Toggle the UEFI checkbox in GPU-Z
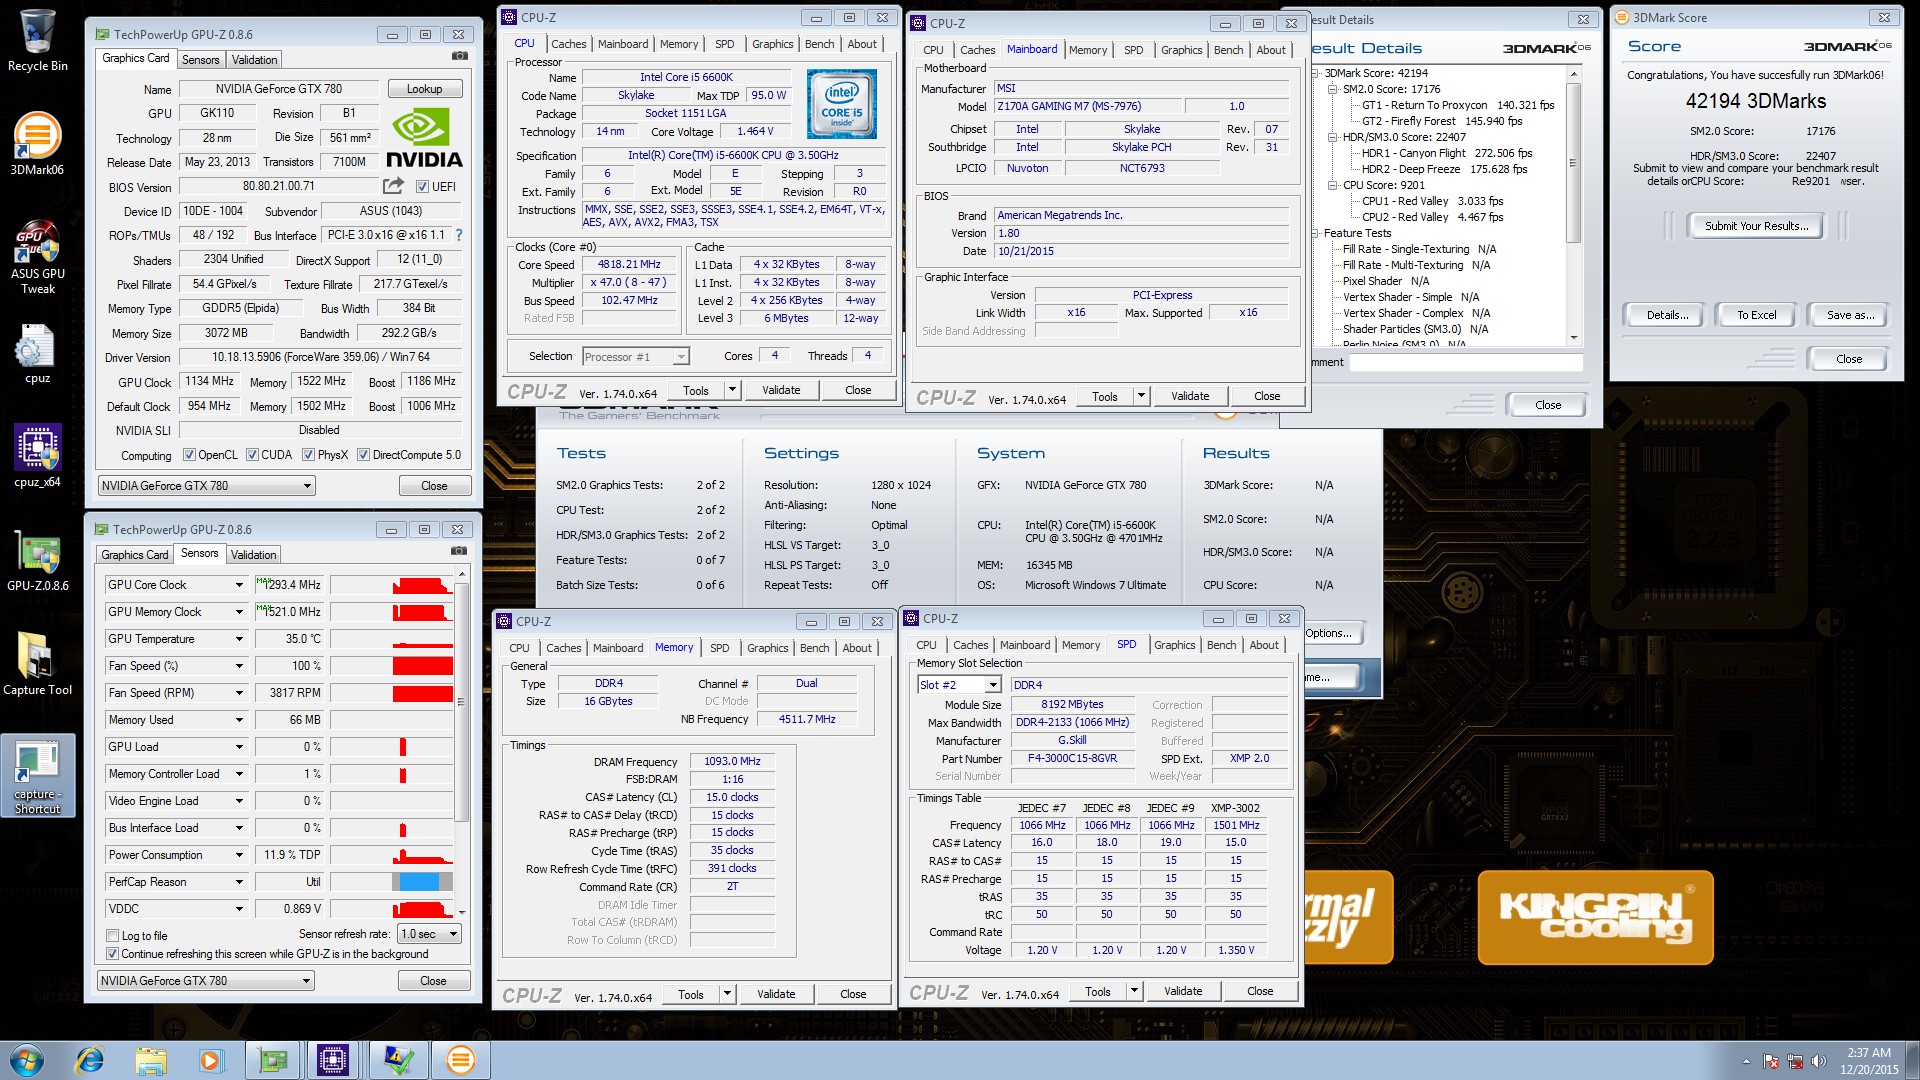This screenshot has height=1080, width=1920. (x=422, y=187)
